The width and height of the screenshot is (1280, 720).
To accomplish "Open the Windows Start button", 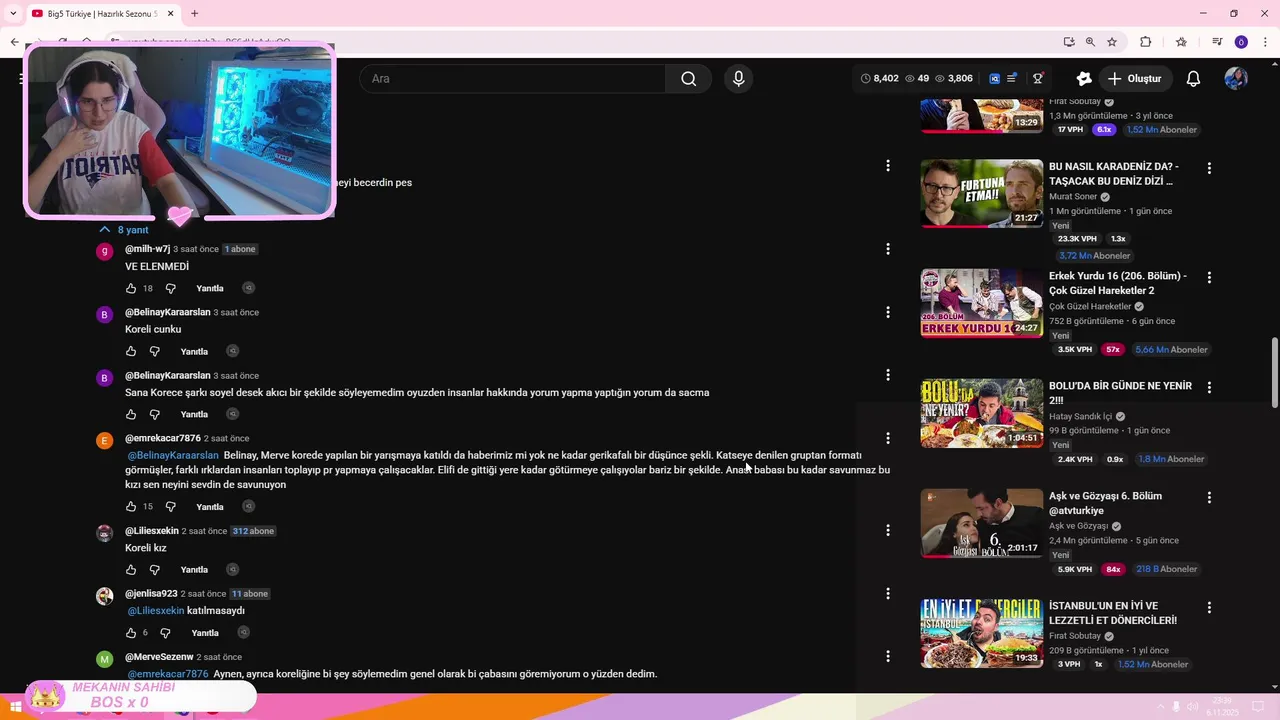I will 15,707.
